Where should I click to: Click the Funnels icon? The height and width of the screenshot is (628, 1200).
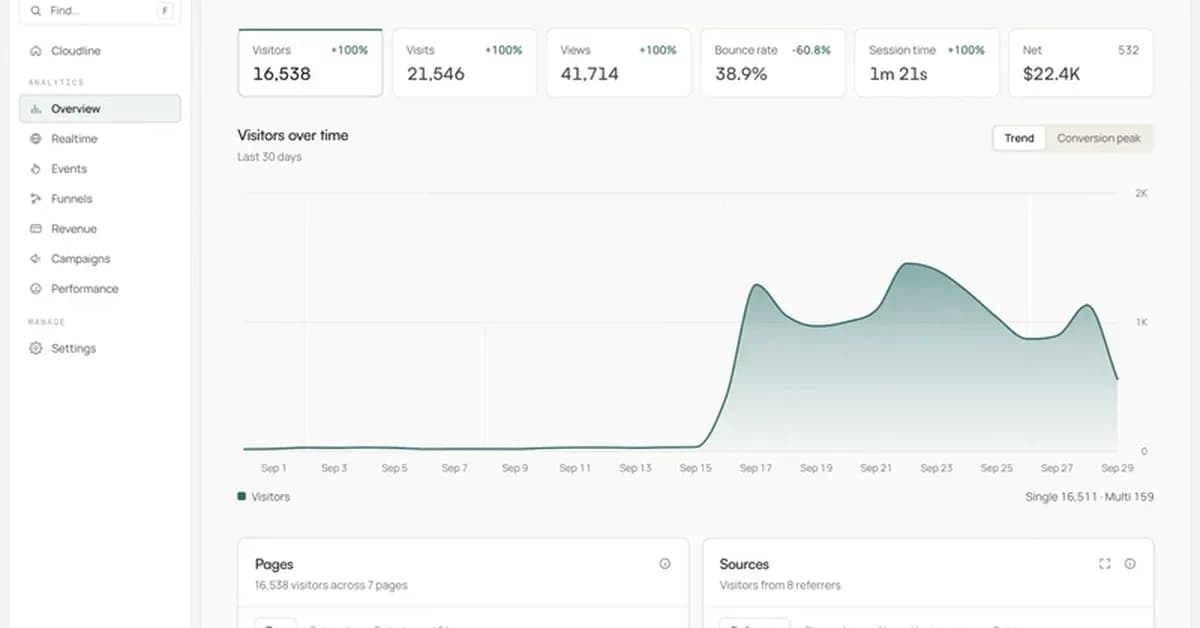(36, 199)
